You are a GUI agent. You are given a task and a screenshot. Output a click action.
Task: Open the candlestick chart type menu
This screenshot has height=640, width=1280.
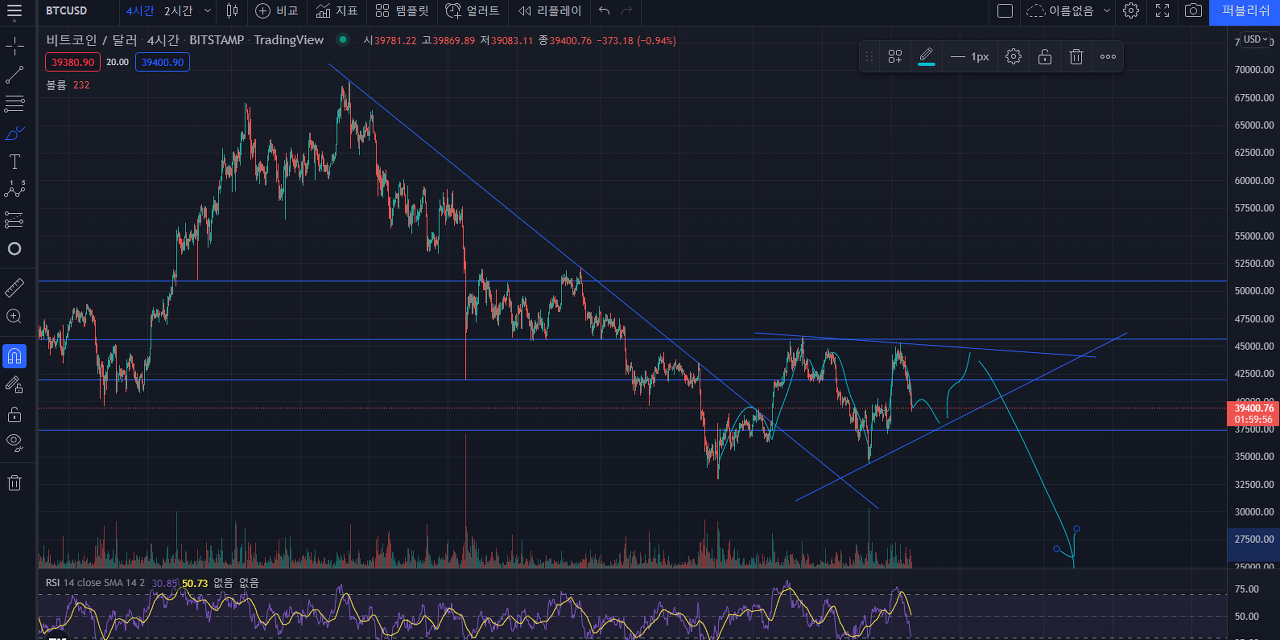pyautogui.click(x=232, y=11)
